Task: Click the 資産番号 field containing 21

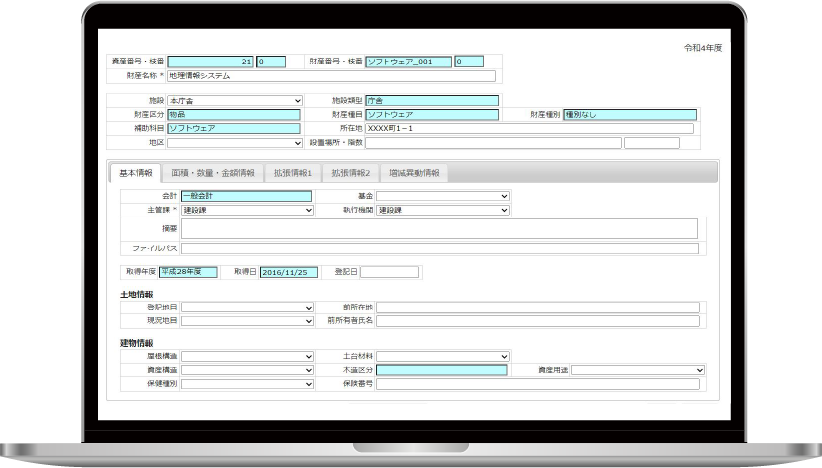Action: pyautogui.click(x=210, y=62)
